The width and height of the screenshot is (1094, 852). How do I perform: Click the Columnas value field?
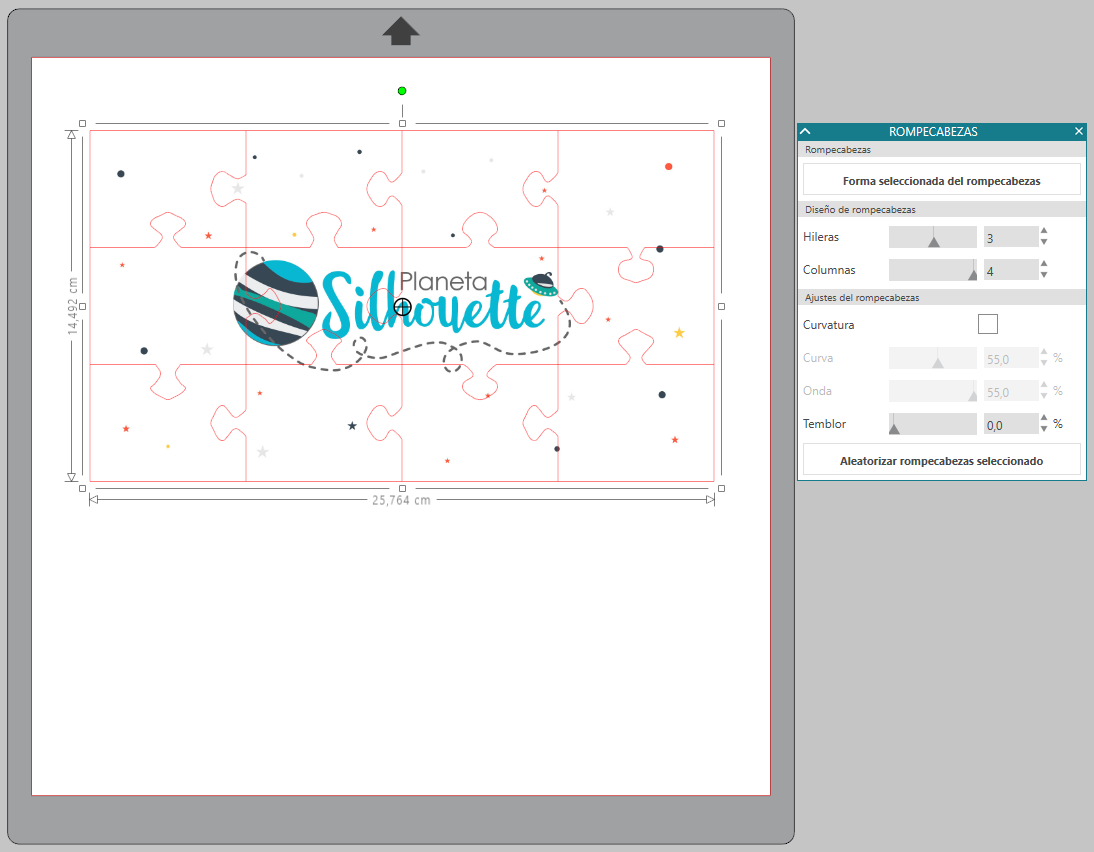pyautogui.click(x=1010, y=270)
